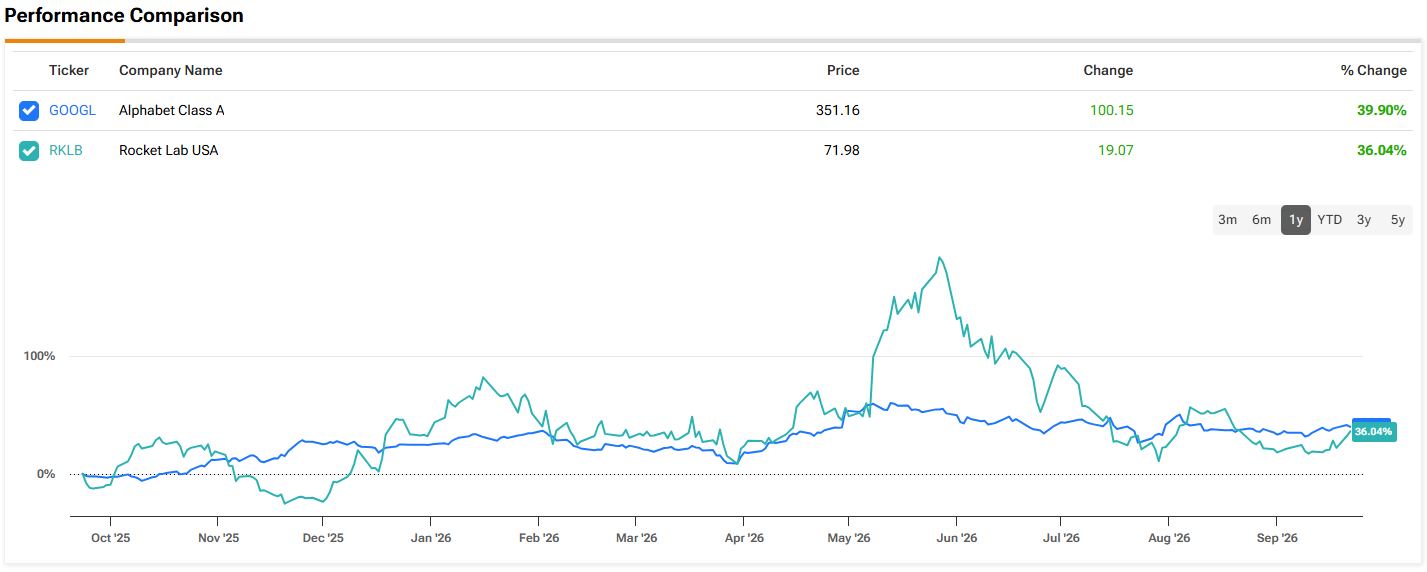Uncheck the GOOGL ticker checkbox
Image resolution: width=1427 pixels, height=572 pixels.
[29, 111]
